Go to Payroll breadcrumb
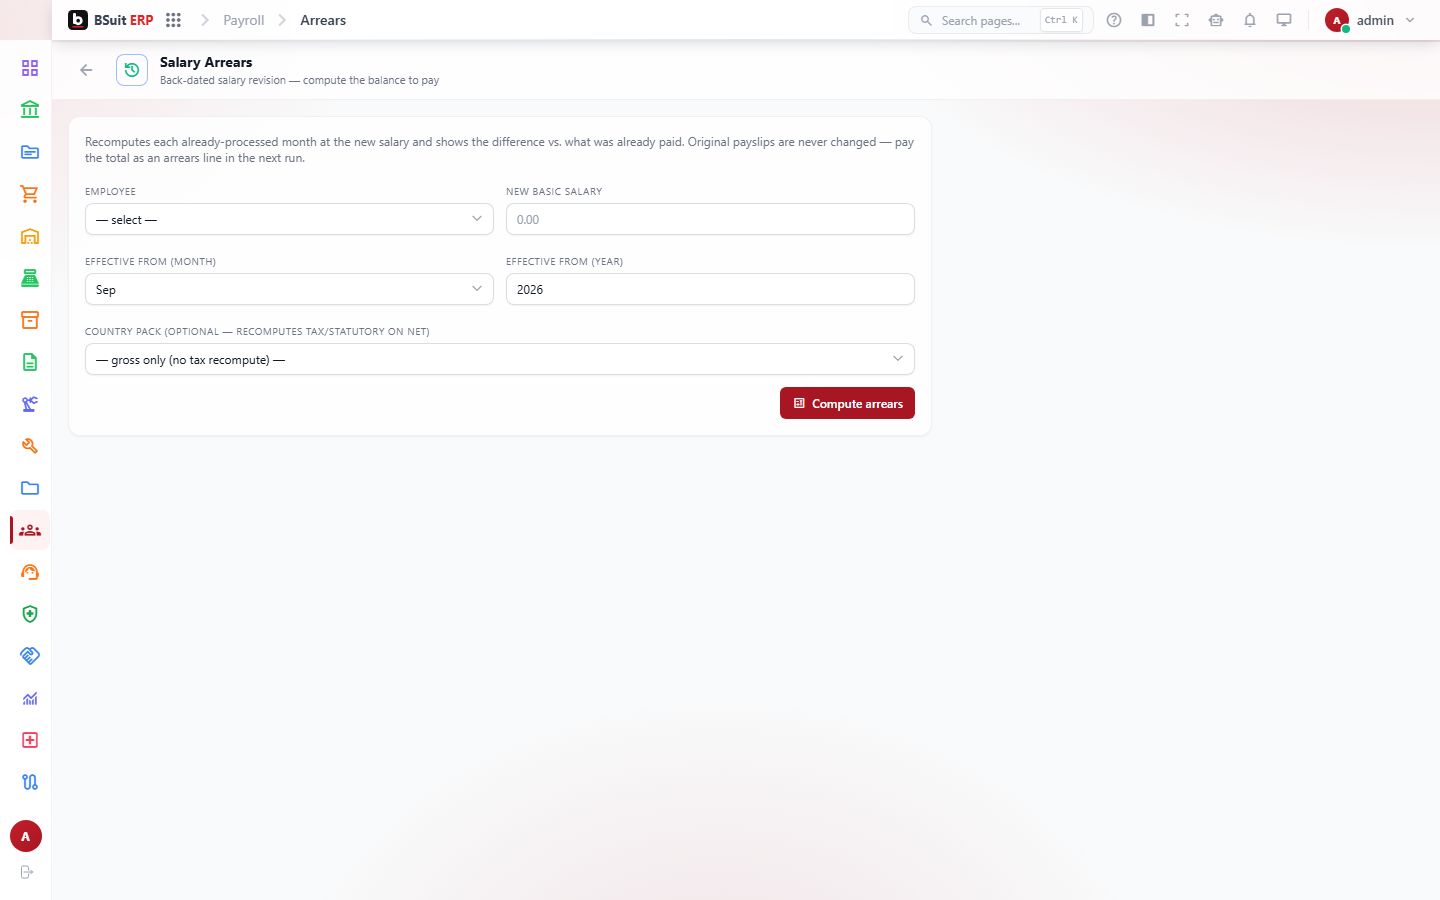The width and height of the screenshot is (1440, 900). 244,20
